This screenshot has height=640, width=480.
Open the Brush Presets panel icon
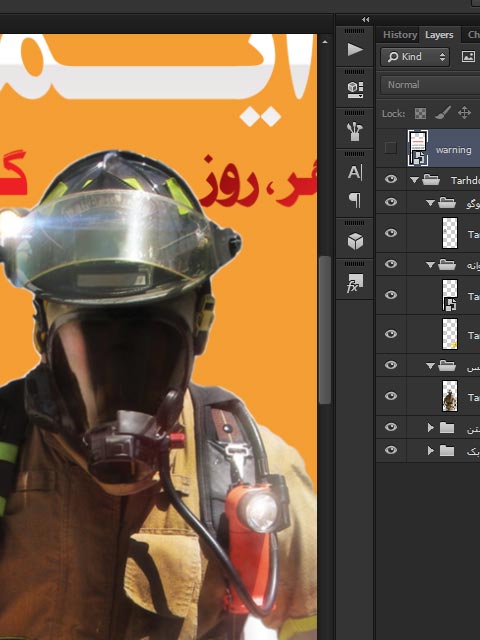[355, 131]
